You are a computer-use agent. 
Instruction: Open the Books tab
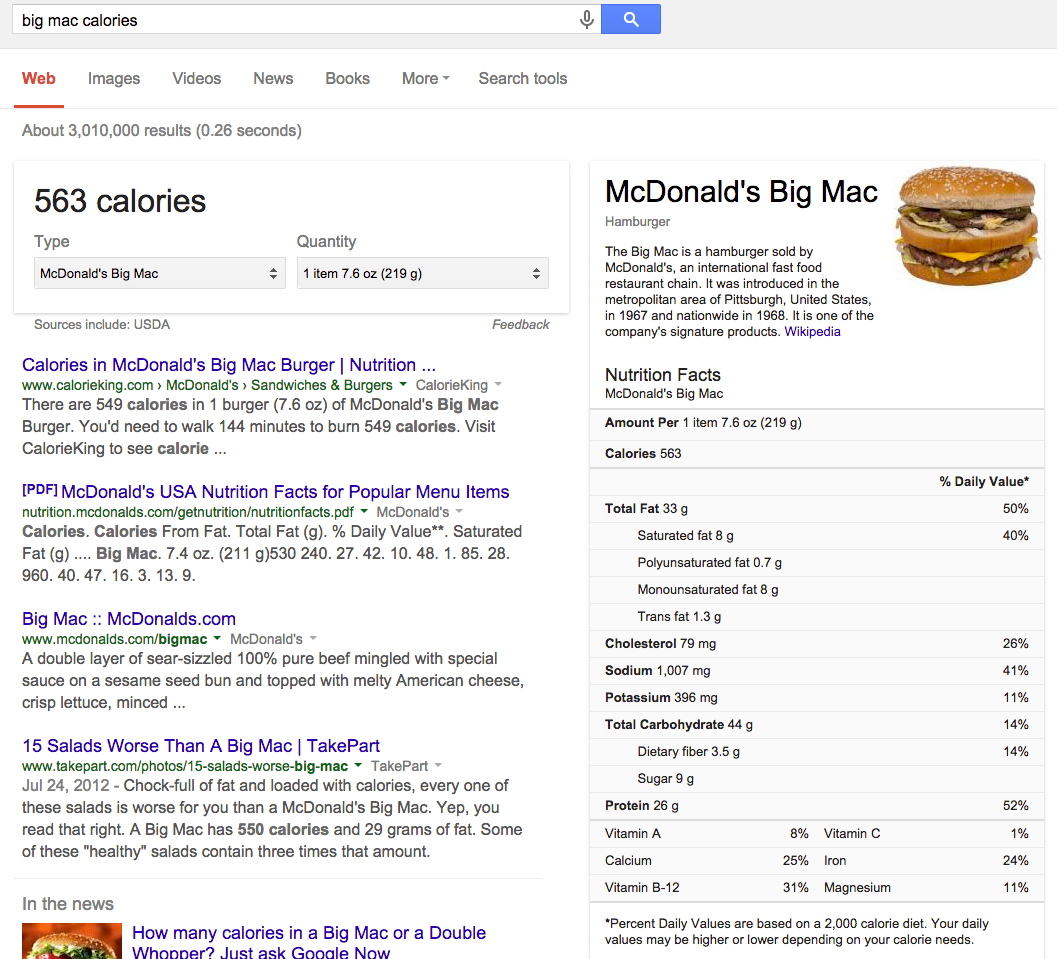347,79
